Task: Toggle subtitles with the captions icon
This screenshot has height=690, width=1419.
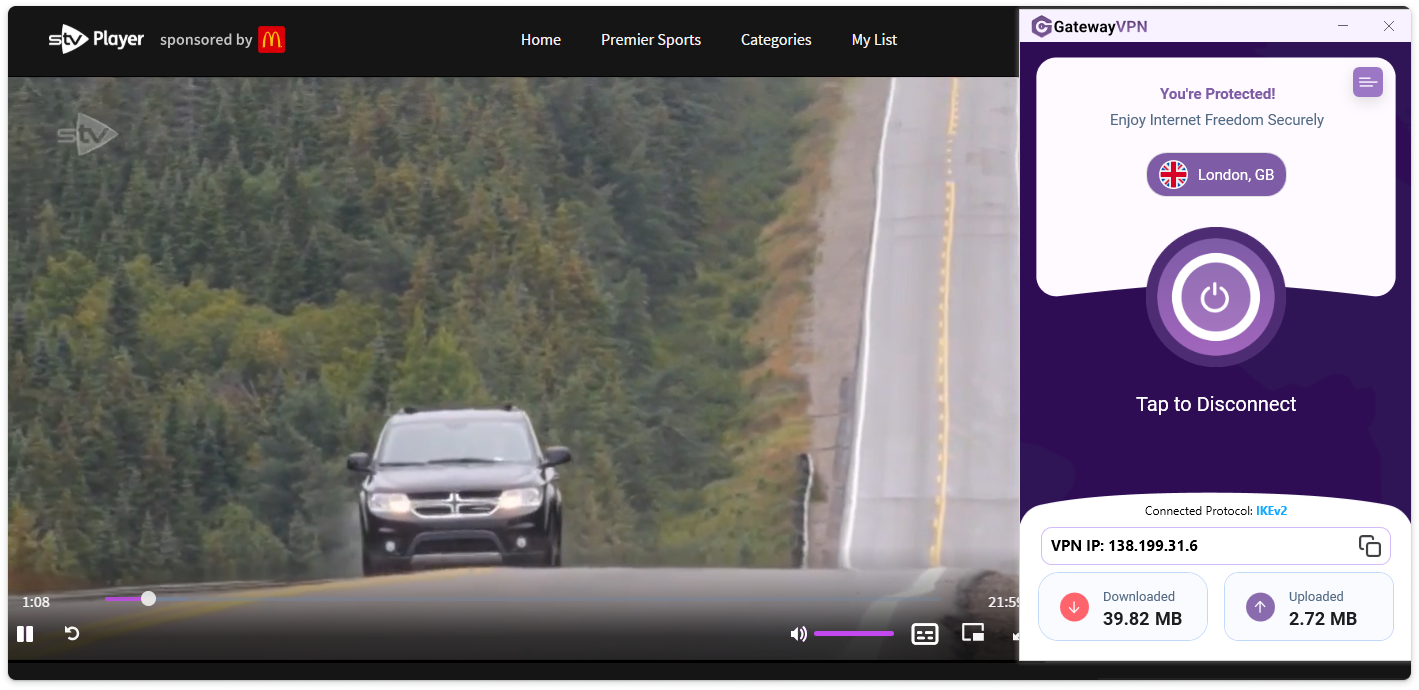Action: [925, 634]
